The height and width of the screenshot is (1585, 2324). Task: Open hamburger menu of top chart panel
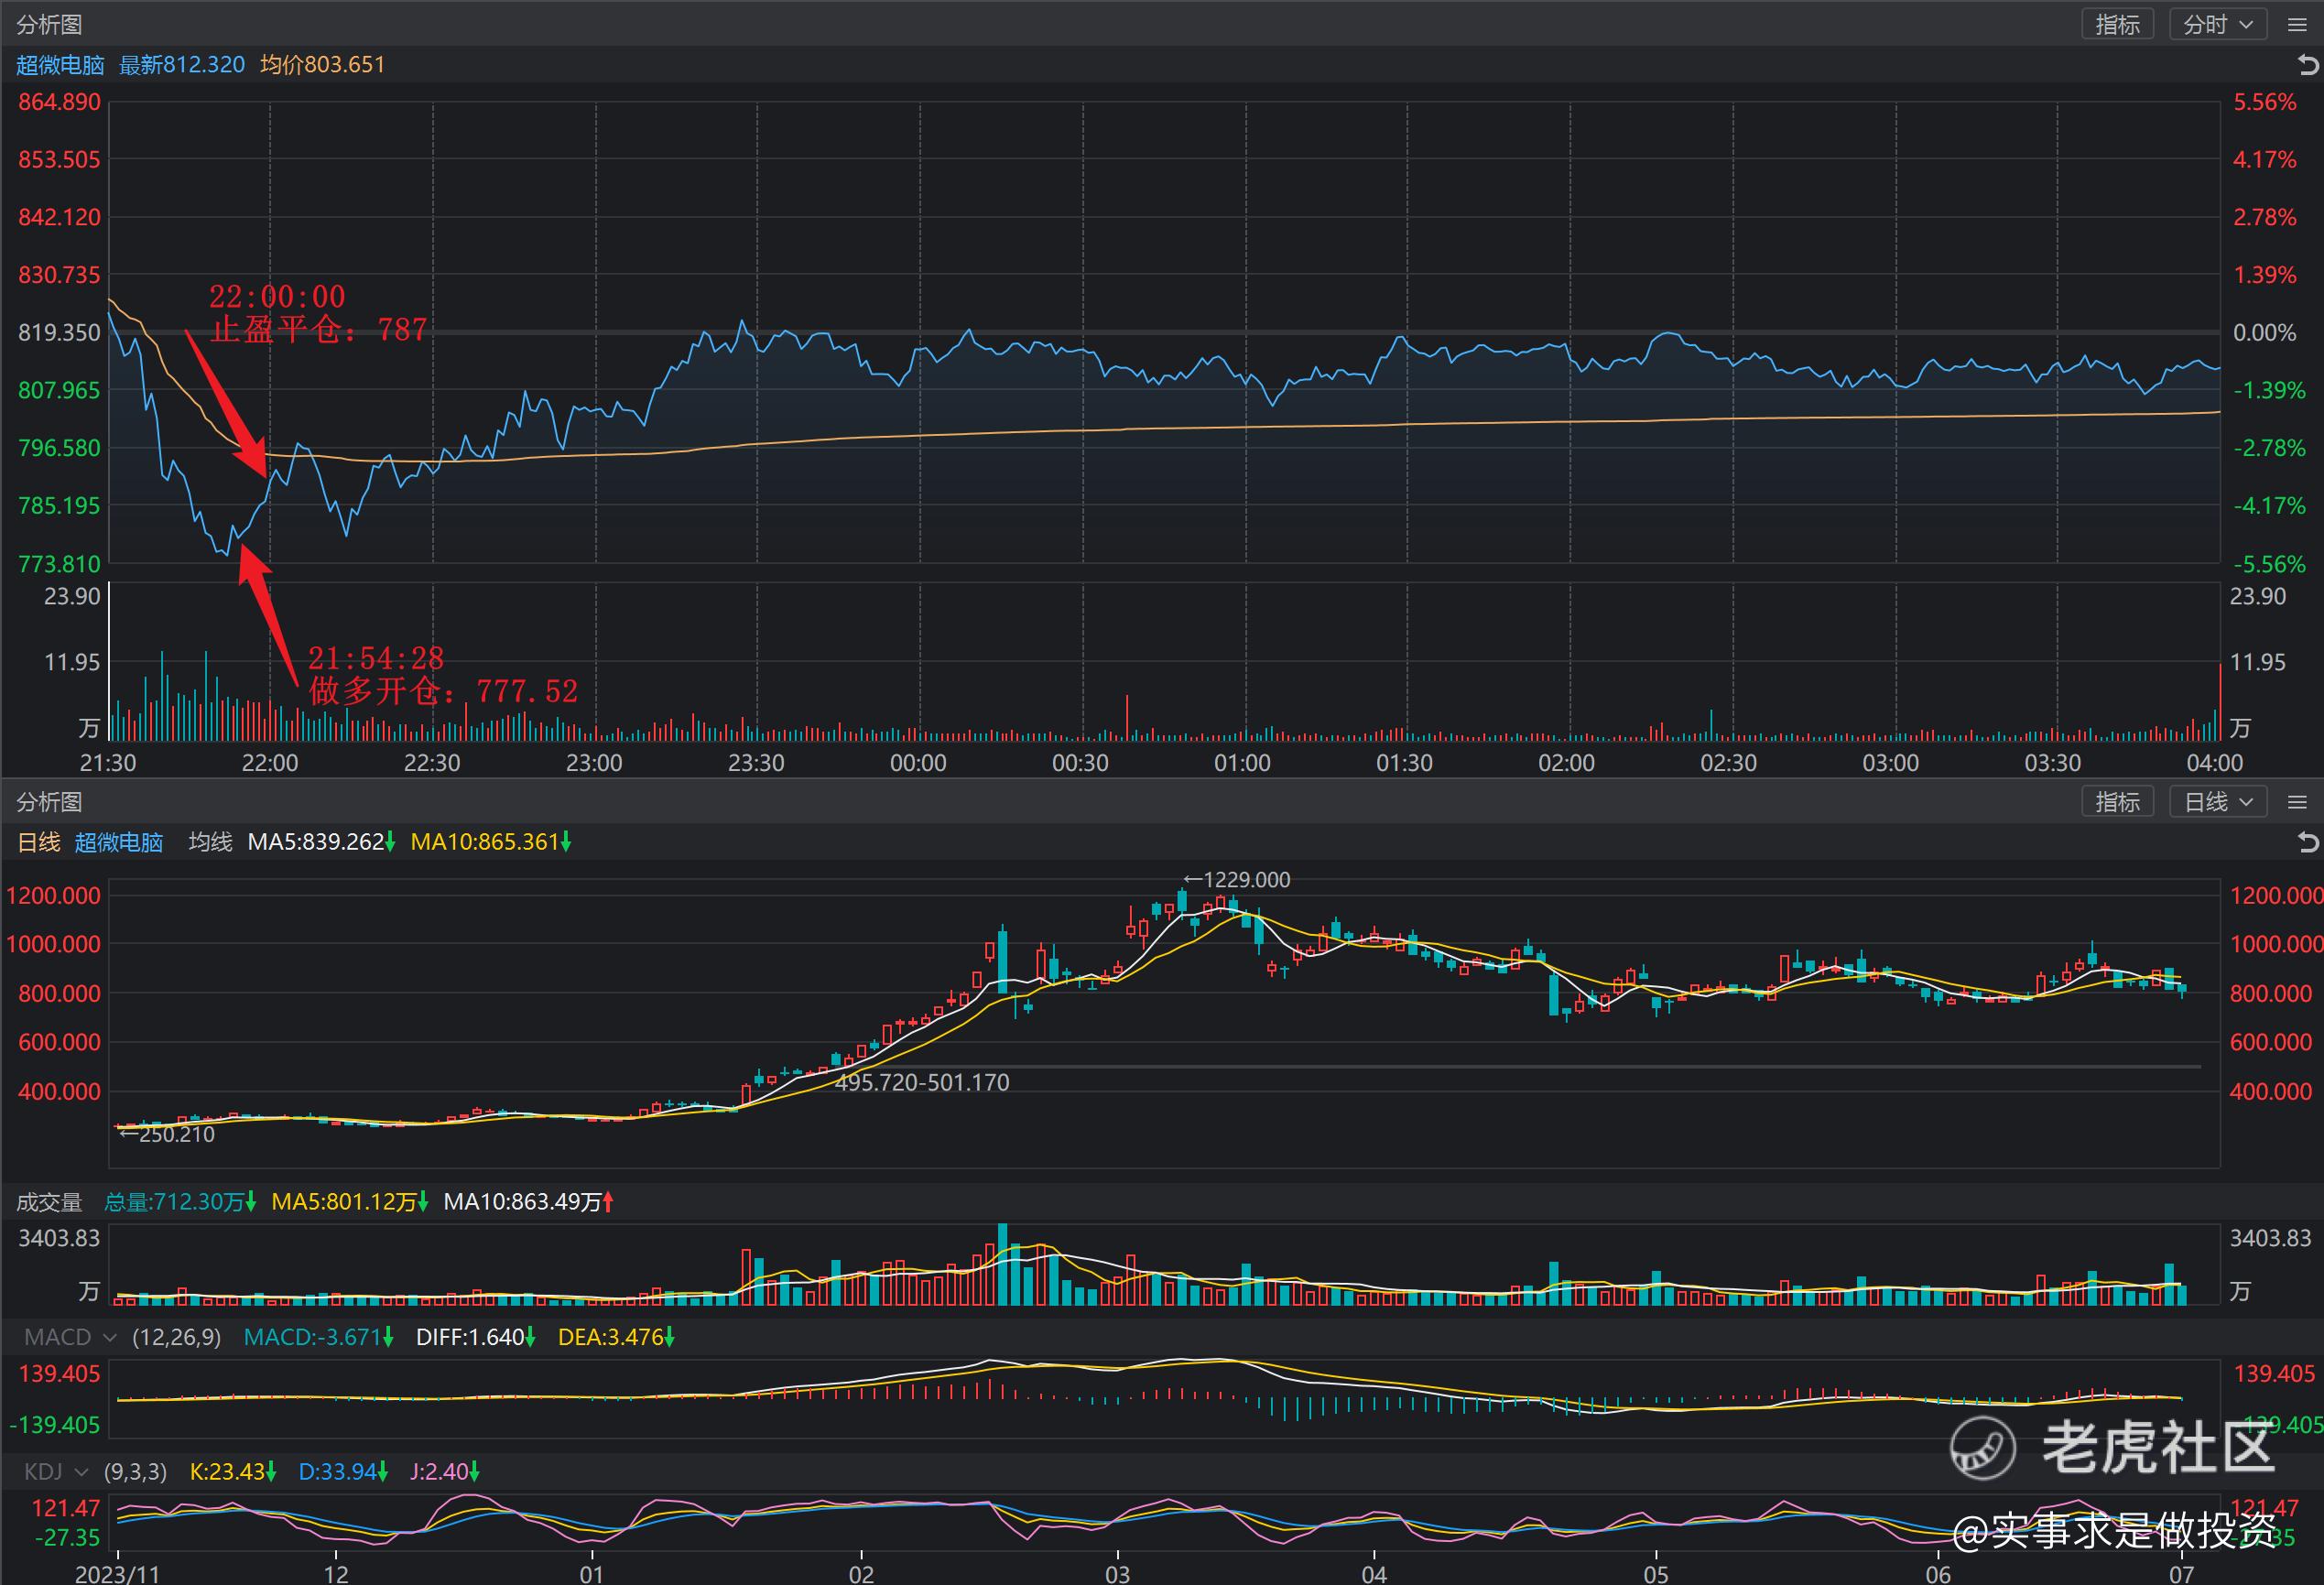coord(2297,25)
